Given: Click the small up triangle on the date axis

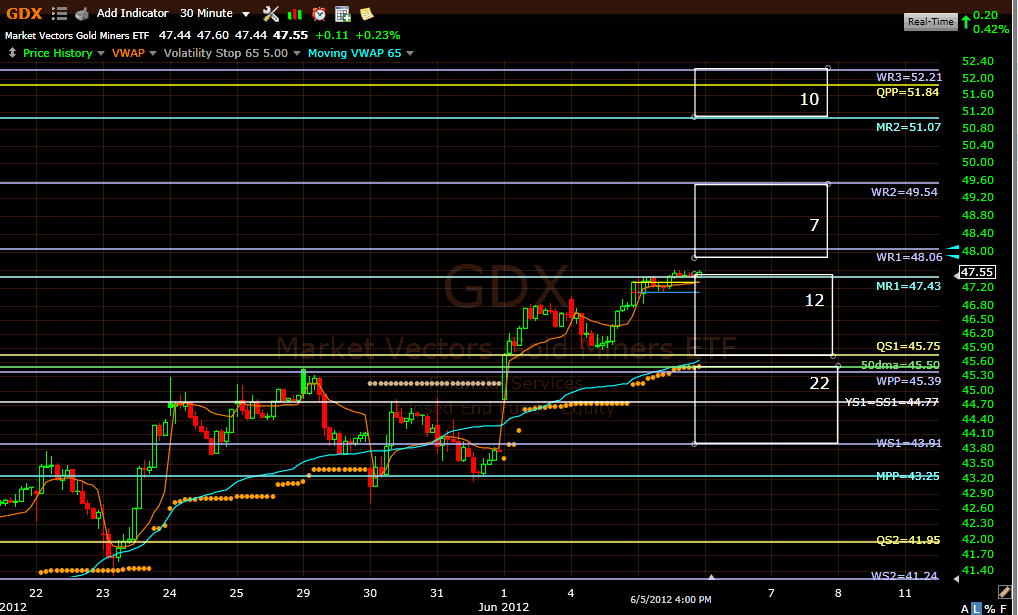Looking at the screenshot, I should [x=712, y=576].
